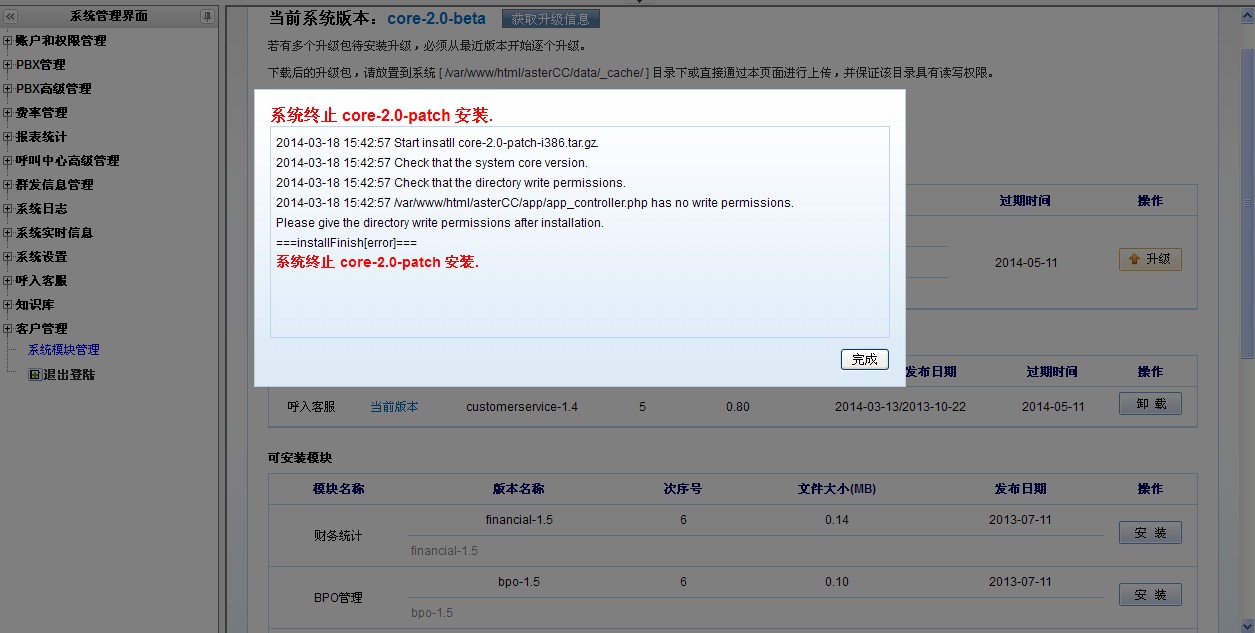Expand the PBX高级管理 tree node
Viewport: 1255px width, 633px height.
tap(8, 89)
